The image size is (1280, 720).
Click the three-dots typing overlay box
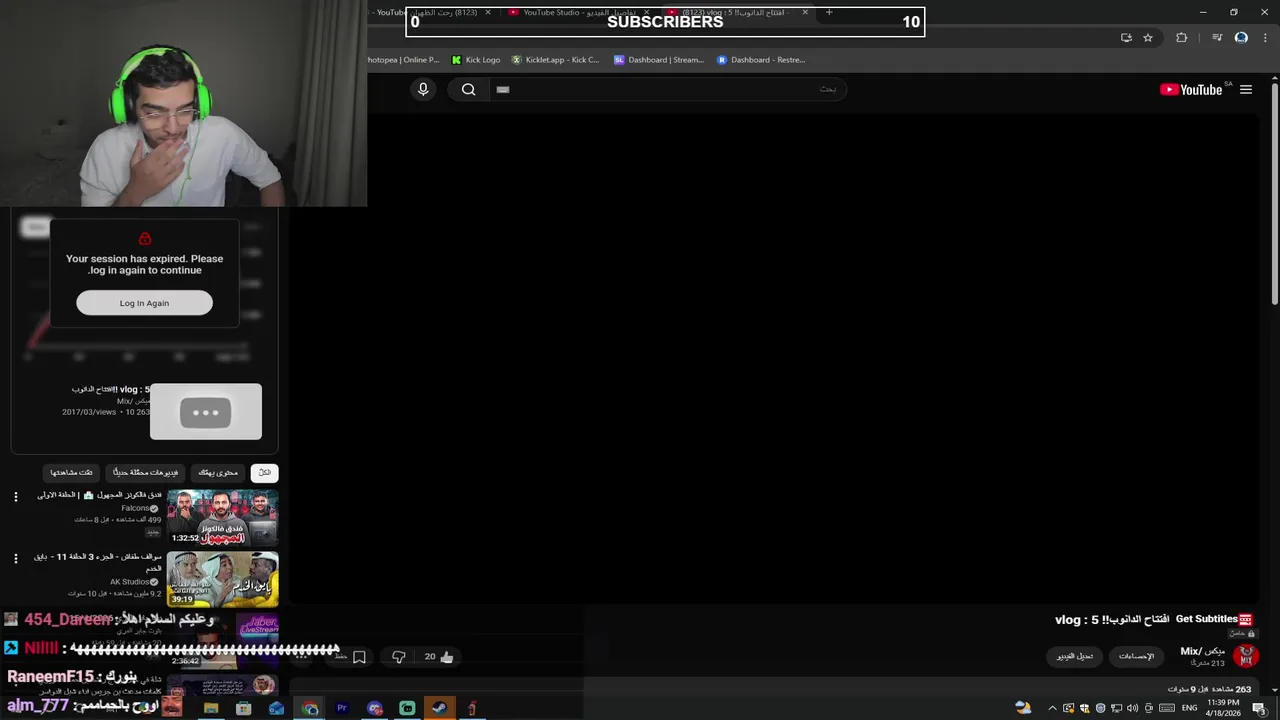(x=206, y=412)
